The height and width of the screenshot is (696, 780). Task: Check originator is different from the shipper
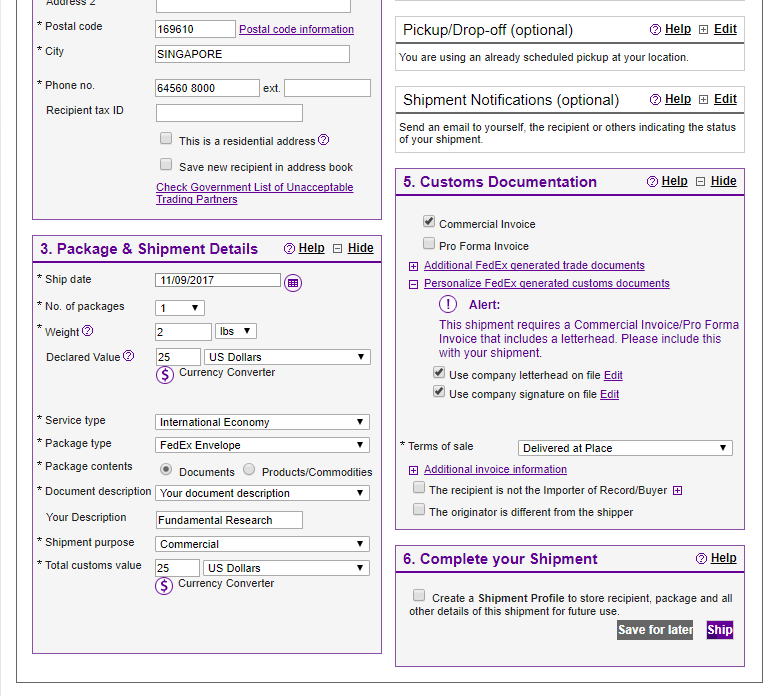point(419,509)
